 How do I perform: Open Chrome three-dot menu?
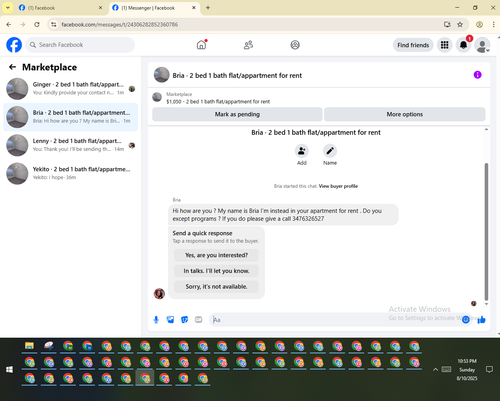pos(493,24)
